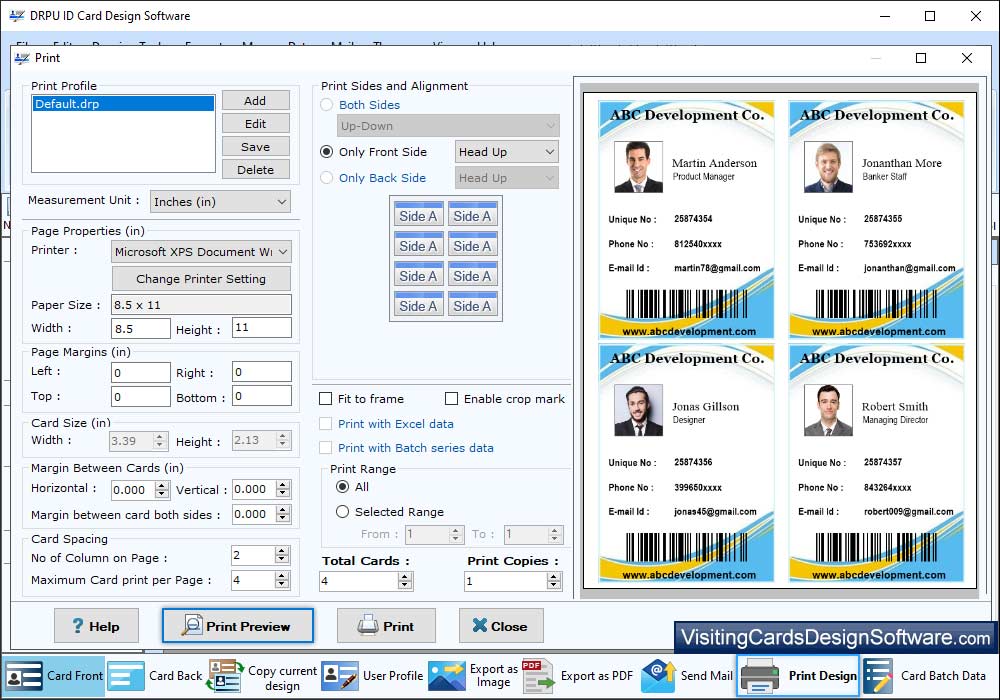The height and width of the screenshot is (700, 1000).
Task: Enable the Fit to frame checkbox
Action: [x=325, y=398]
